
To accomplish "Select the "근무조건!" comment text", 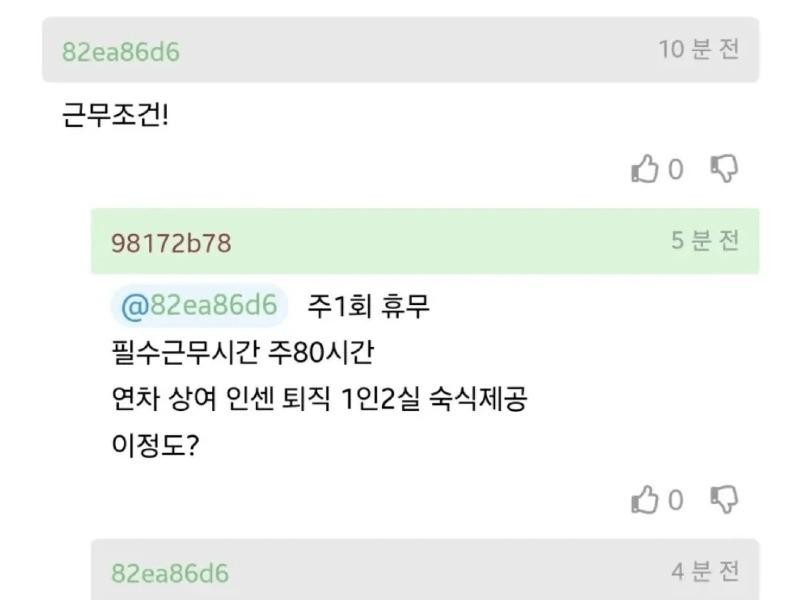I will coord(116,116).
